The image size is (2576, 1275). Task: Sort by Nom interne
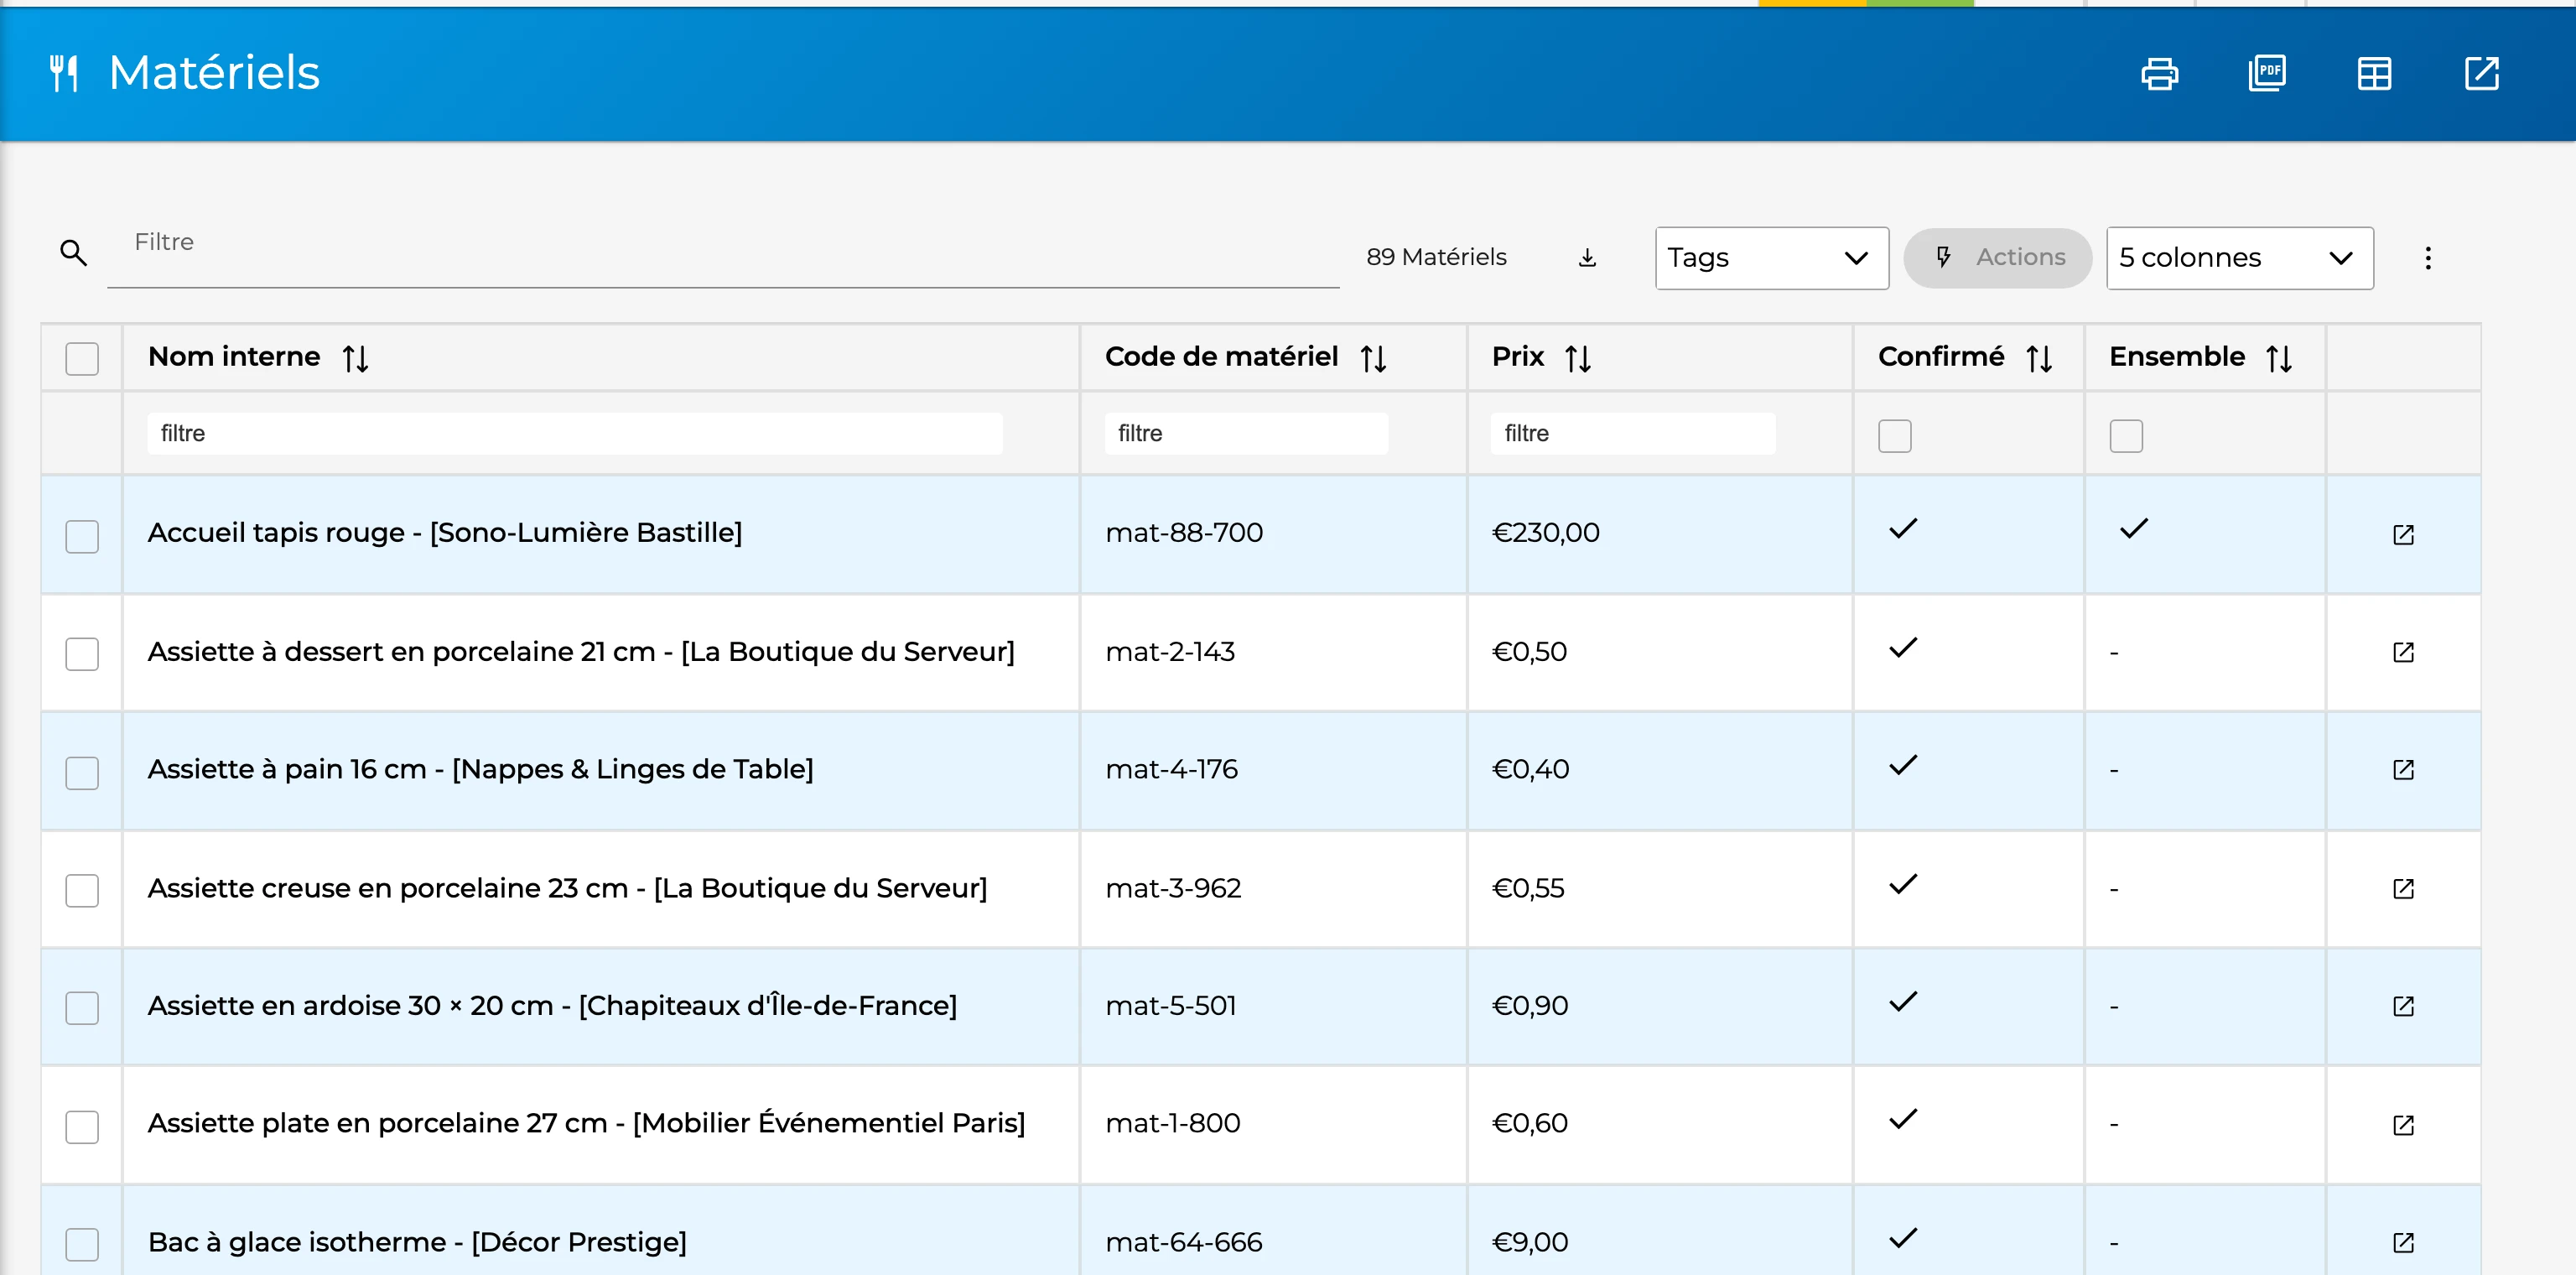pos(355,358)
